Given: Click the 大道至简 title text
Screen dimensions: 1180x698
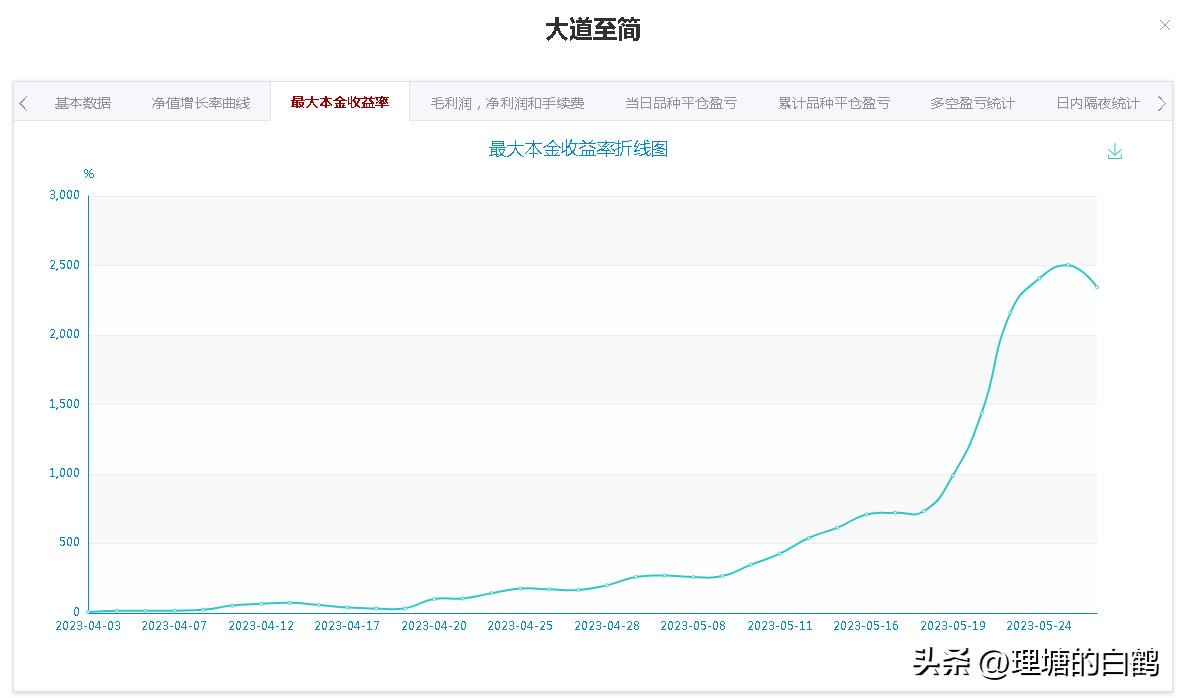Looking at the screenshot, I should [592, 30].
